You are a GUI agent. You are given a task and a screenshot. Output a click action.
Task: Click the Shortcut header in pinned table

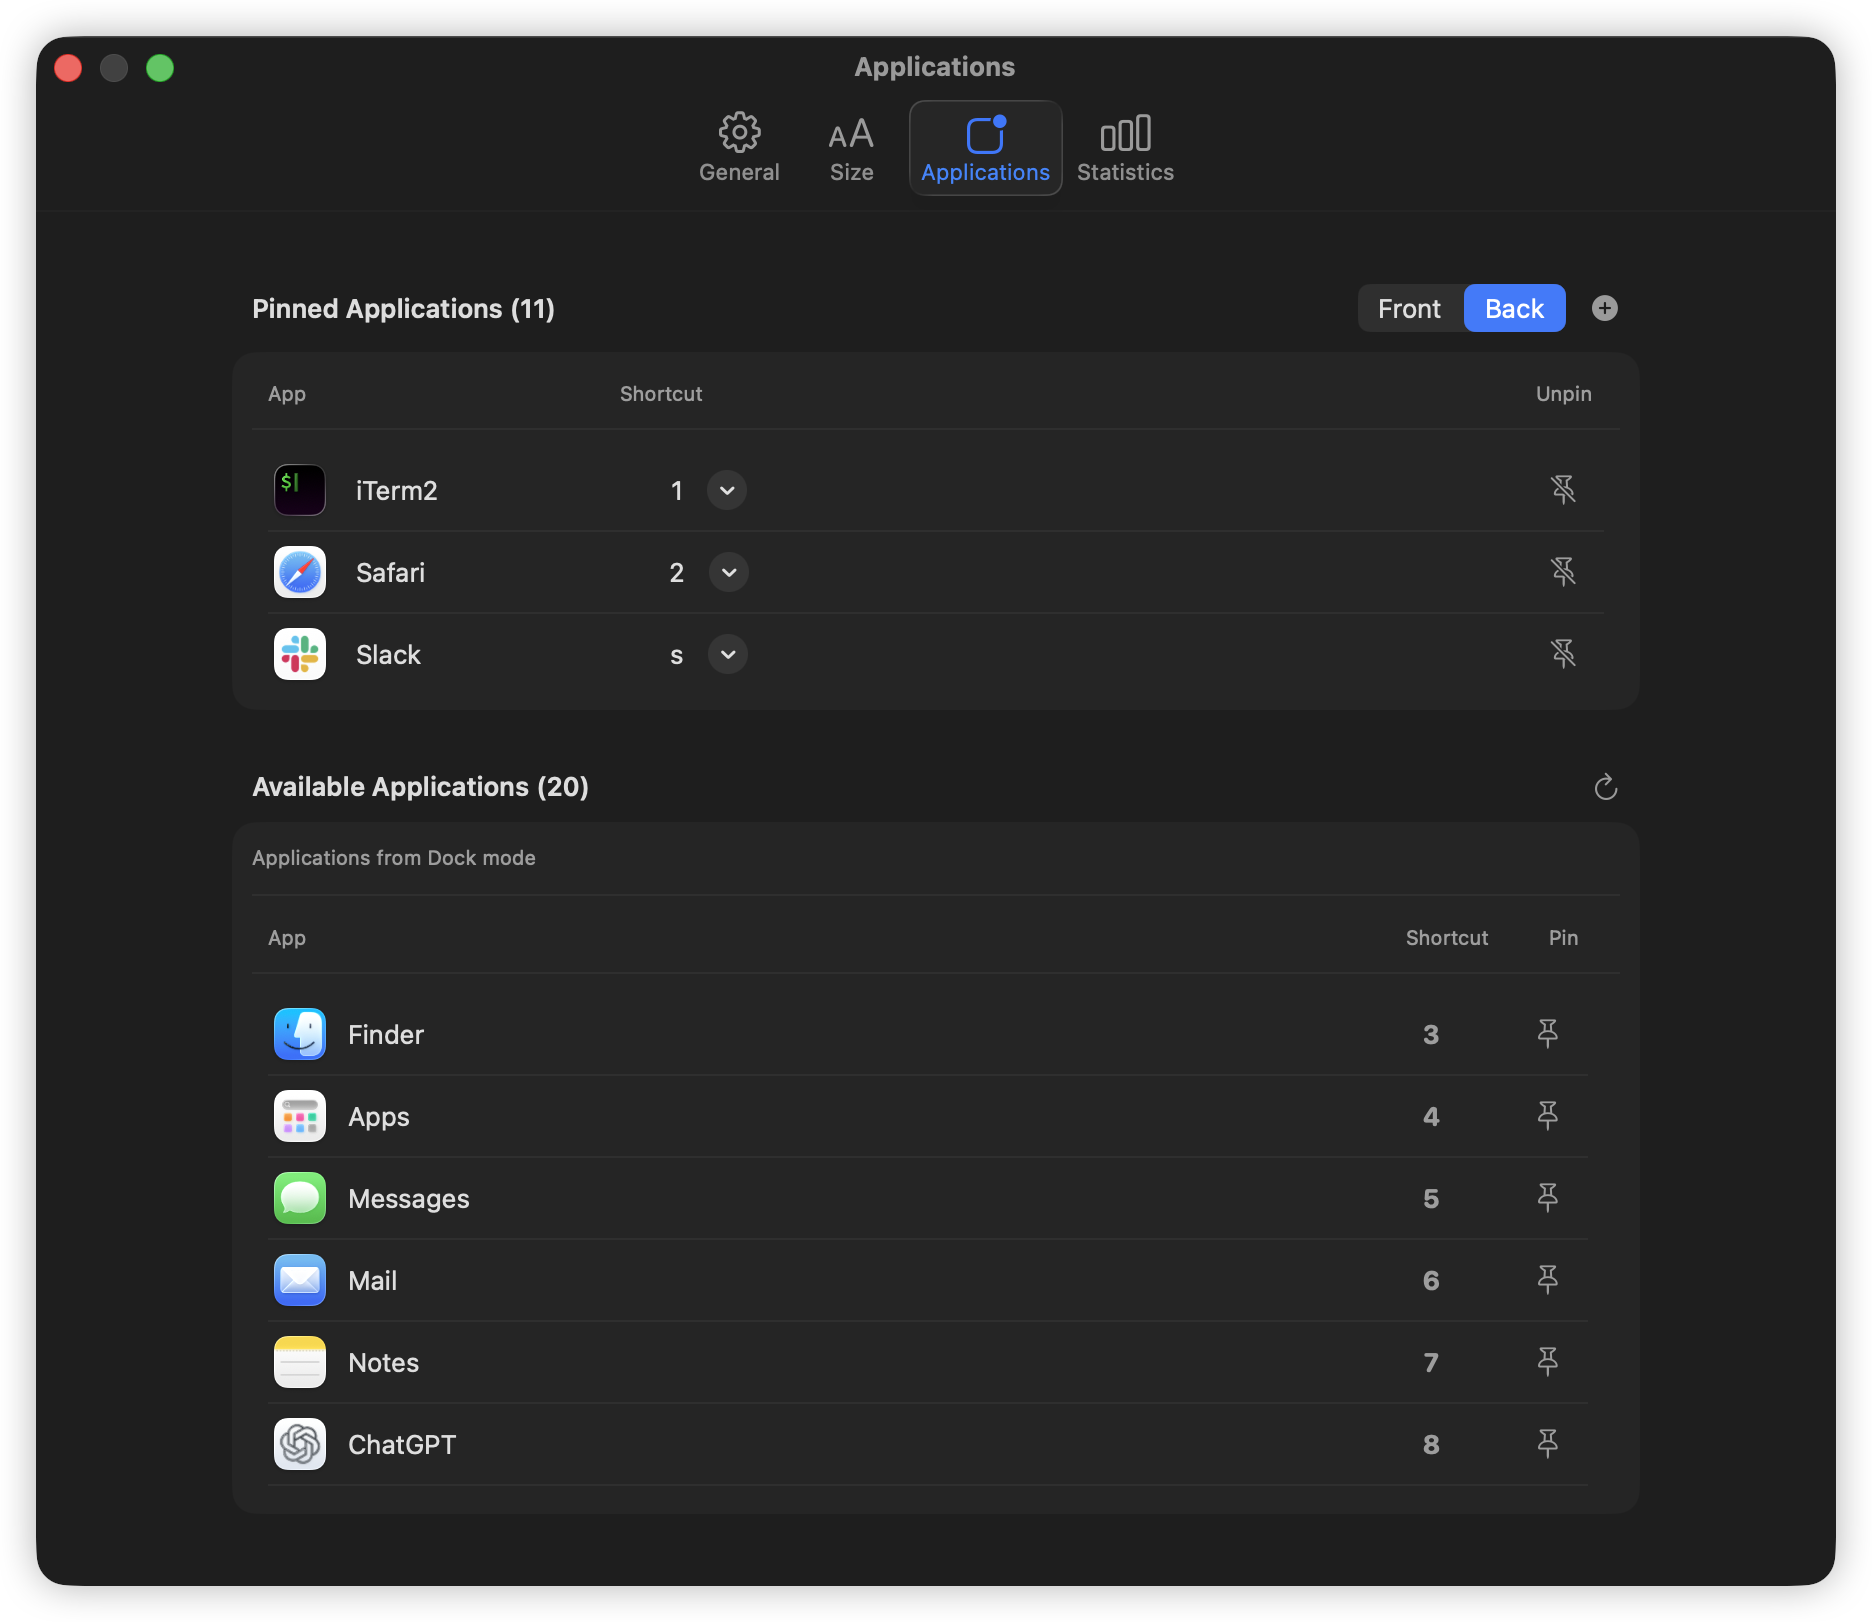click(x=661, y=394)
